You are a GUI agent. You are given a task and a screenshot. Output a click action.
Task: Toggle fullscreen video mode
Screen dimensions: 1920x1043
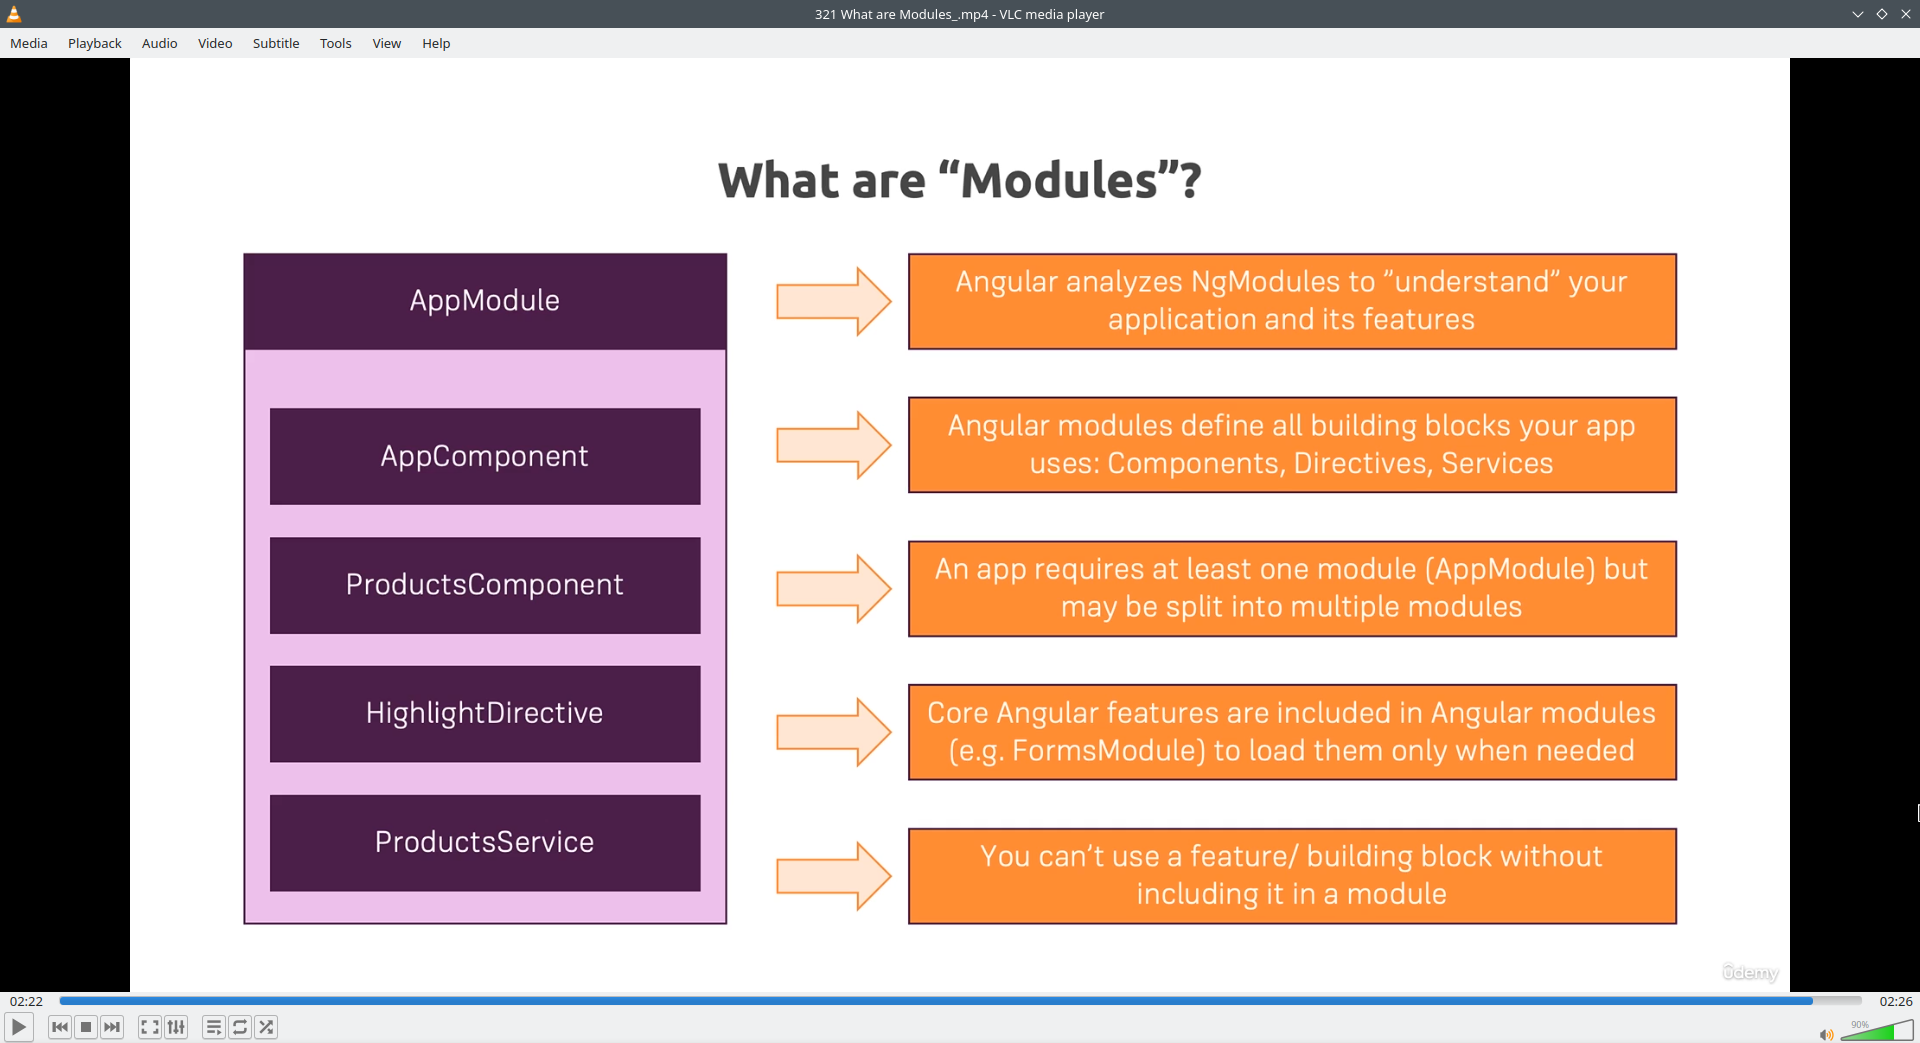pos(149,1027)
